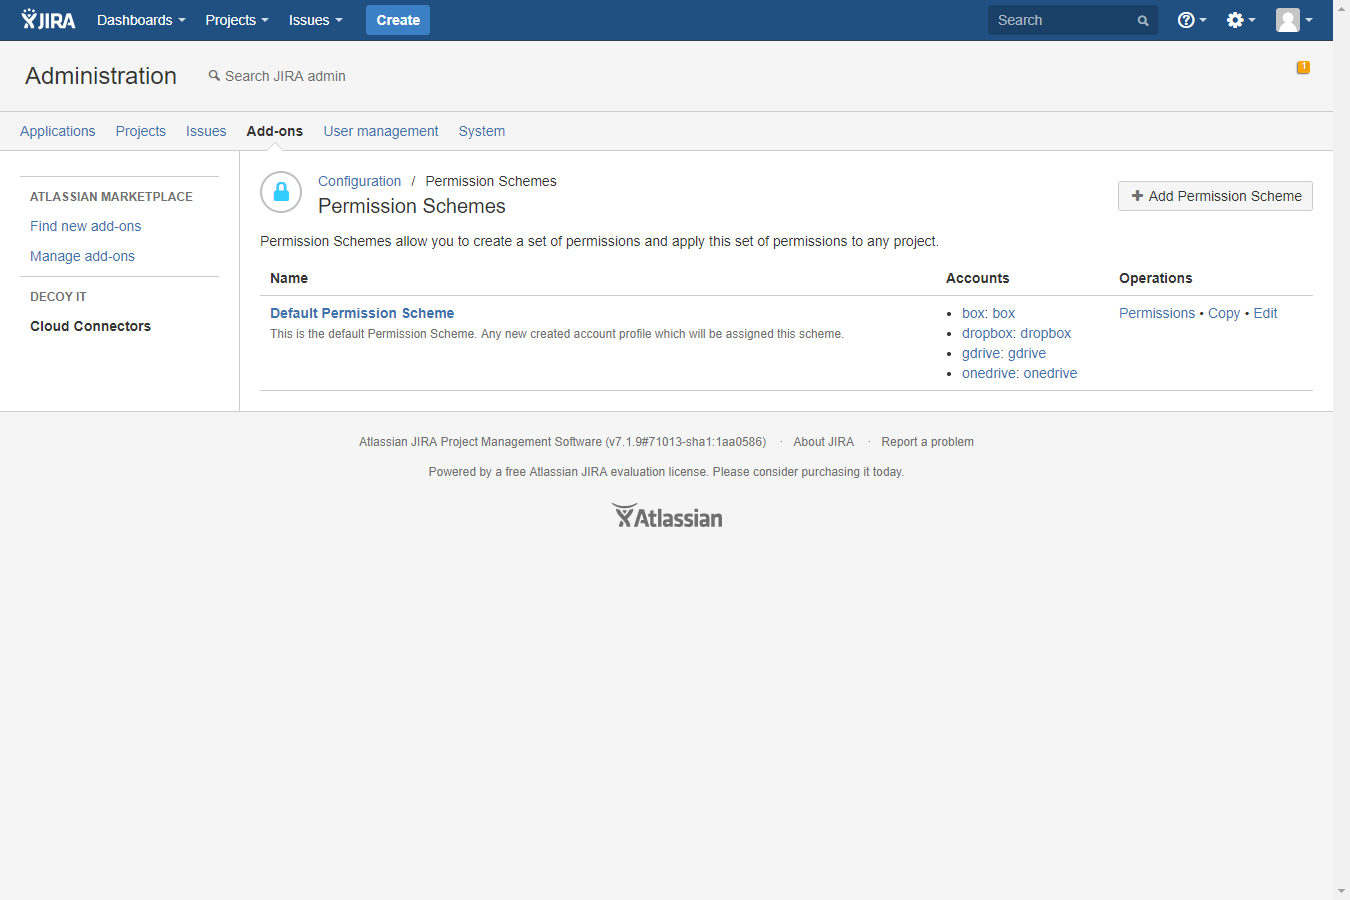Click the blue padlock Permission Schemes icon
Viewport: 1350px width, 900px height.
281,192
